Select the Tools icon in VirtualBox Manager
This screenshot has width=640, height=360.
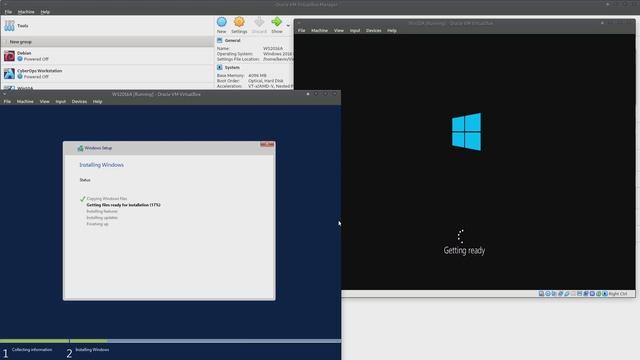(9, 26)
